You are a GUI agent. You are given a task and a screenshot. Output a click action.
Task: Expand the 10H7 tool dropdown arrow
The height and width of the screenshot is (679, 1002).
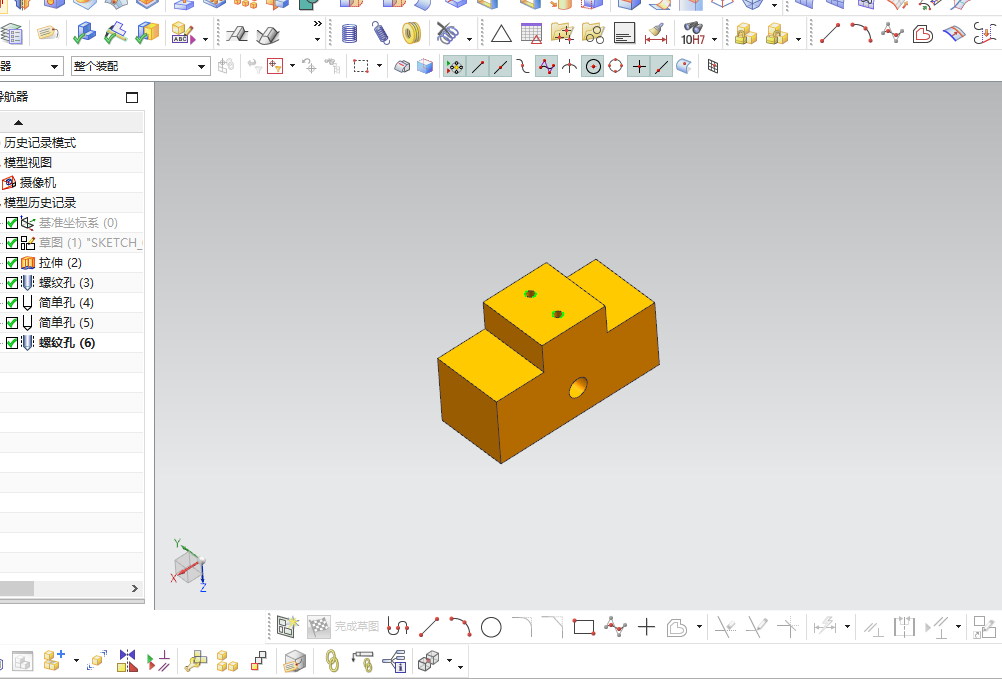714,40
